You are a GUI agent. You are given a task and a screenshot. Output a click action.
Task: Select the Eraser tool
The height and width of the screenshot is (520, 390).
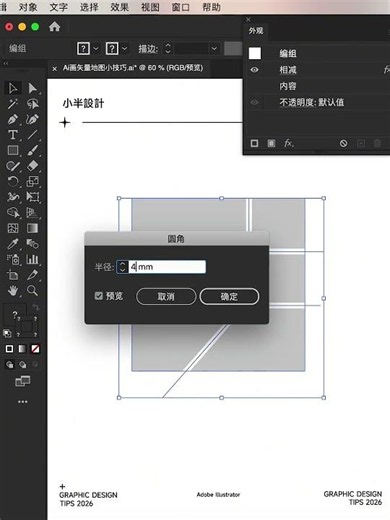tap(32, 166)
